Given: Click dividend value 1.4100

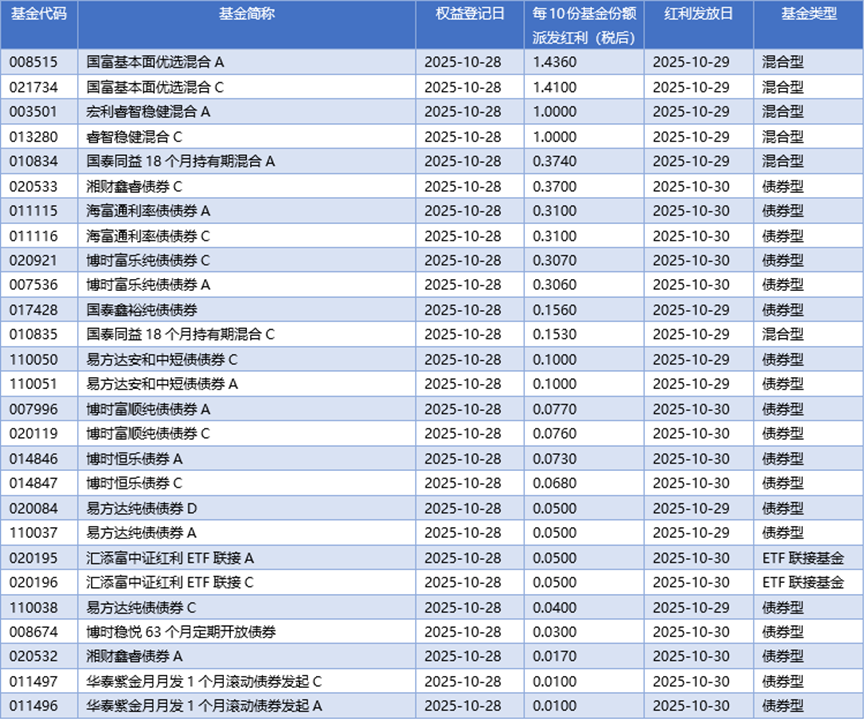Looking at the screenshot, I should [554, 87].
